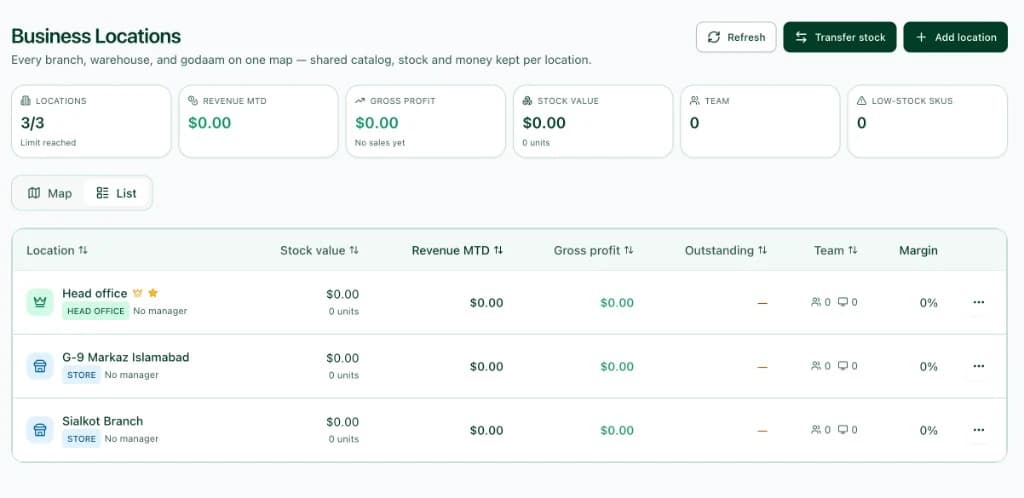Open the Stock Value summary card
This screenshot has height=498, width=1024.
point(593,121)
